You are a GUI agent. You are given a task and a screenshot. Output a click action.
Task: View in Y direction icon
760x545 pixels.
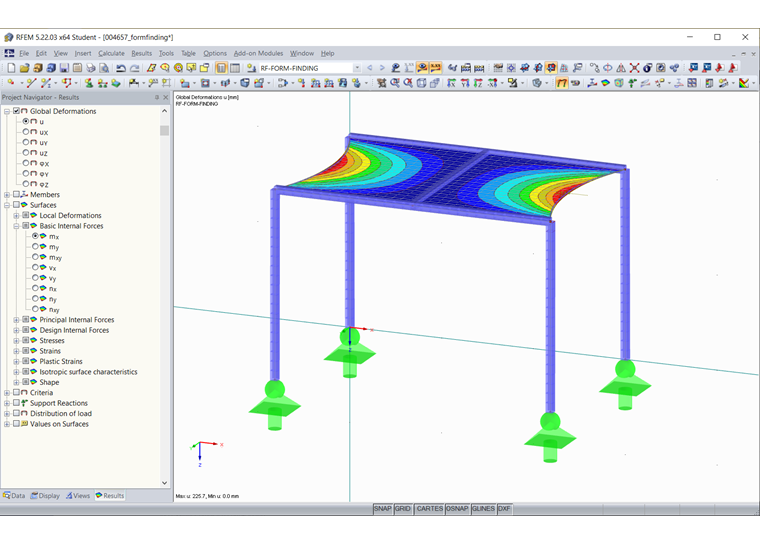coord(465,83)
